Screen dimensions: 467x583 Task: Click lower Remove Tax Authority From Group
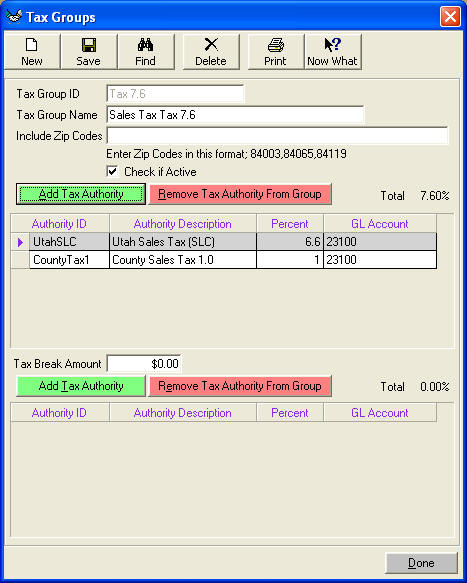coord(240,386)
